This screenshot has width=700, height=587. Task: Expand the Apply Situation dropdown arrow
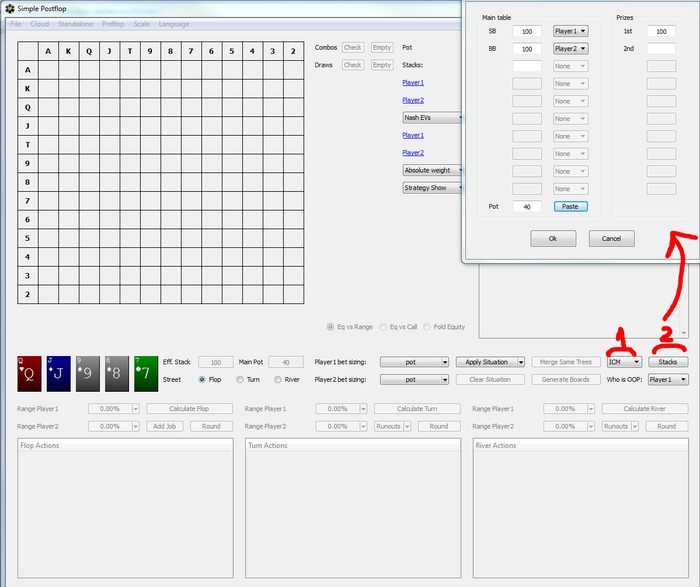pos(521,362)
